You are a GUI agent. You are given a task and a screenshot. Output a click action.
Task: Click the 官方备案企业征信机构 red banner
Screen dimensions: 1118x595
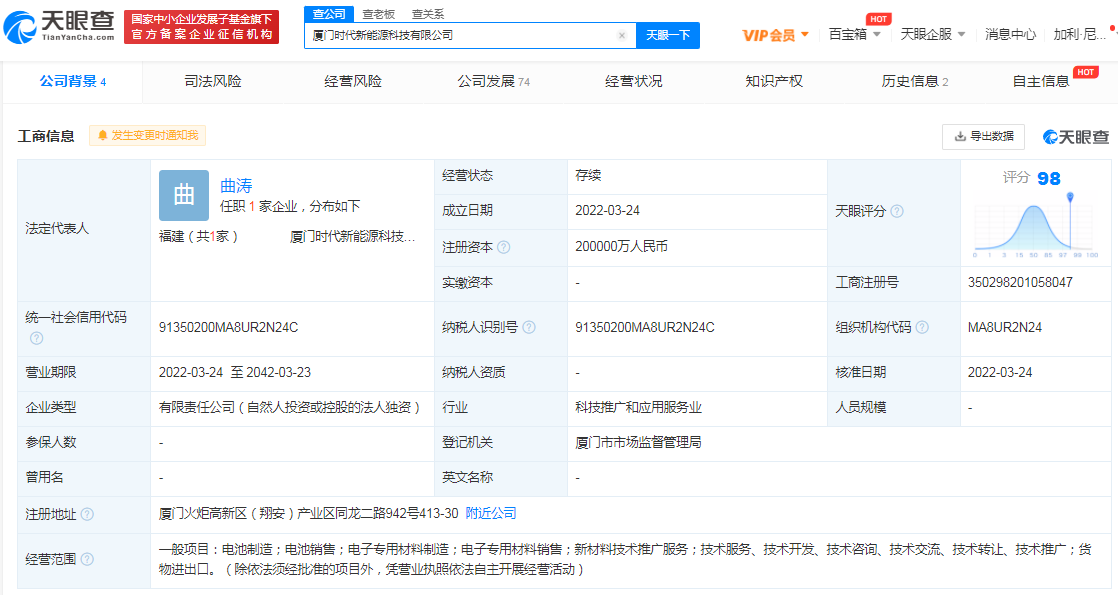(202, 27)
